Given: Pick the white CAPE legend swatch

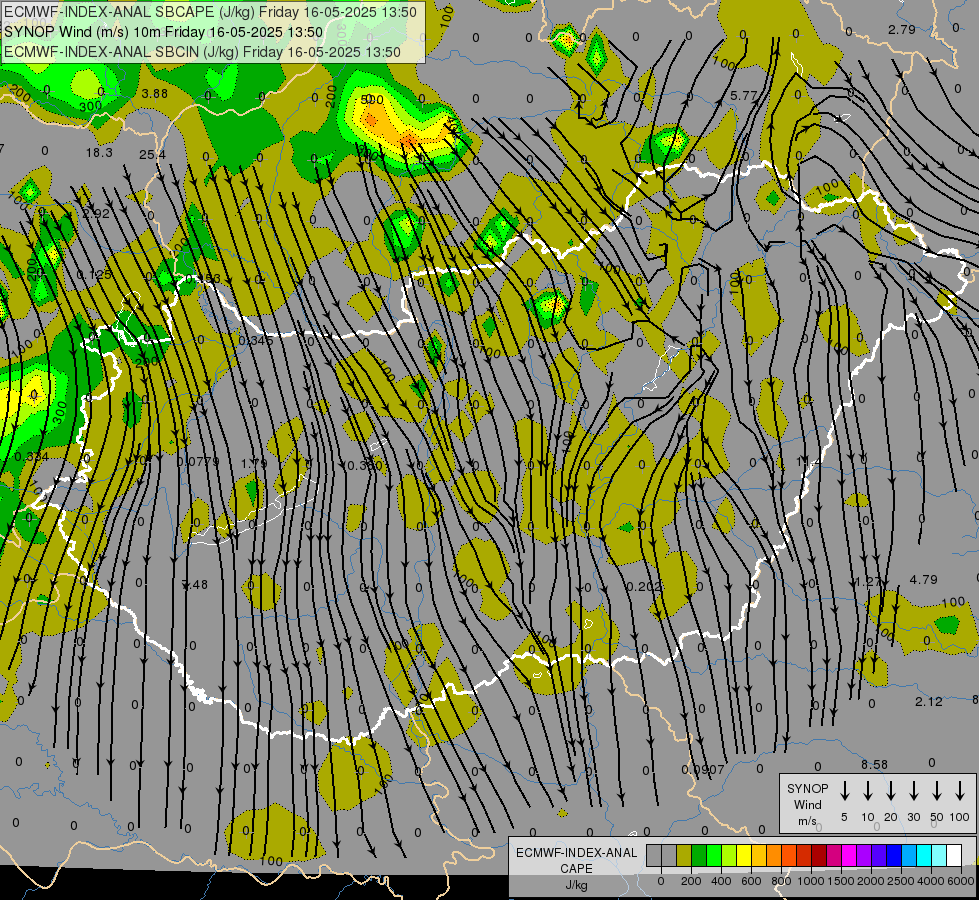Looking at the screenshot, I should (954, 855).
